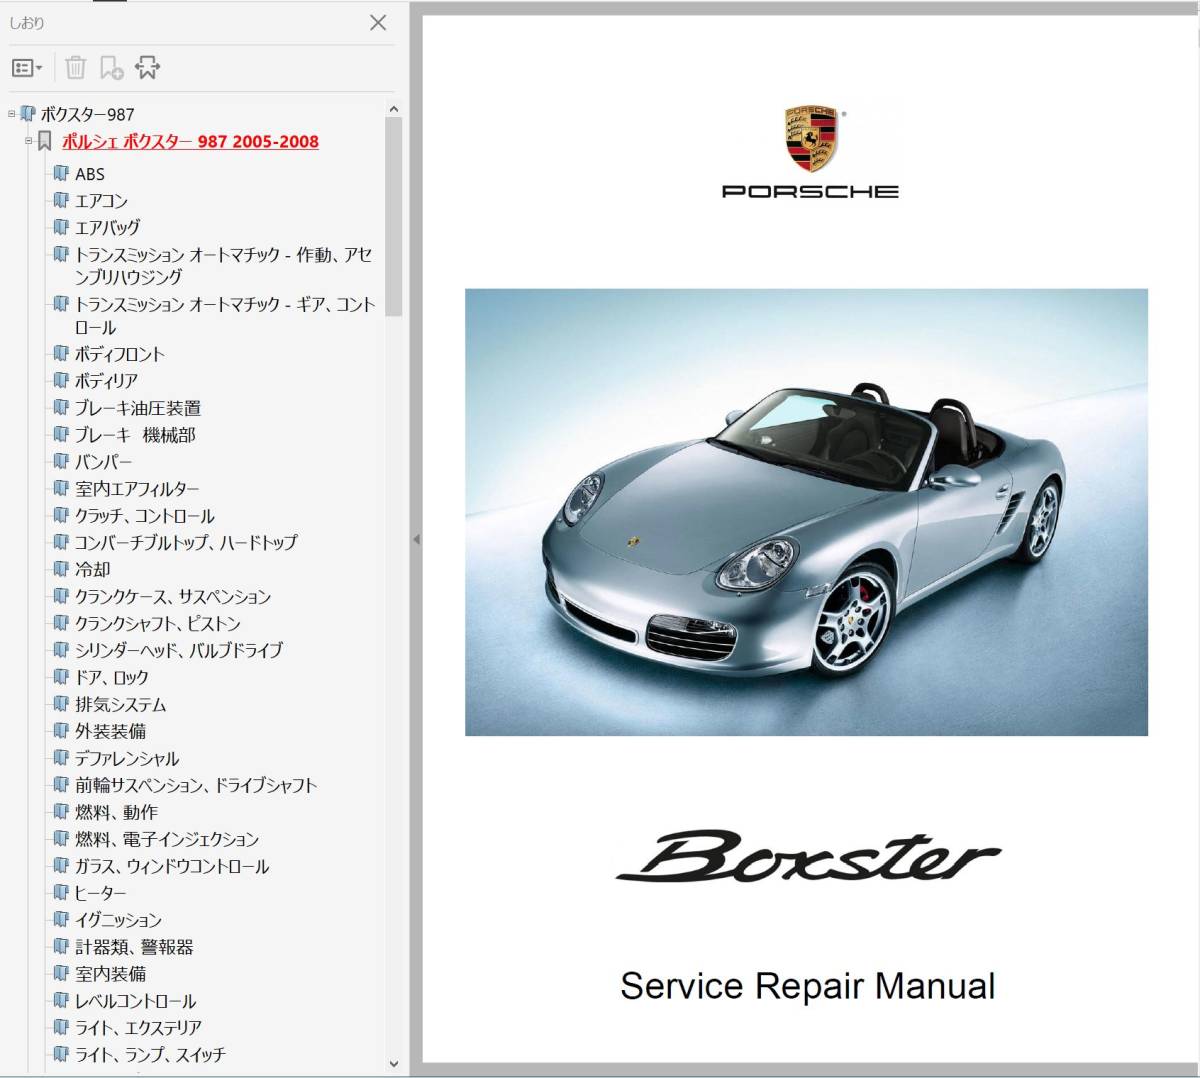This screenshot has width=1200, height=1078.
Task: Click the bookmark icon beside イグニッション
Action: tap(61, 920)
